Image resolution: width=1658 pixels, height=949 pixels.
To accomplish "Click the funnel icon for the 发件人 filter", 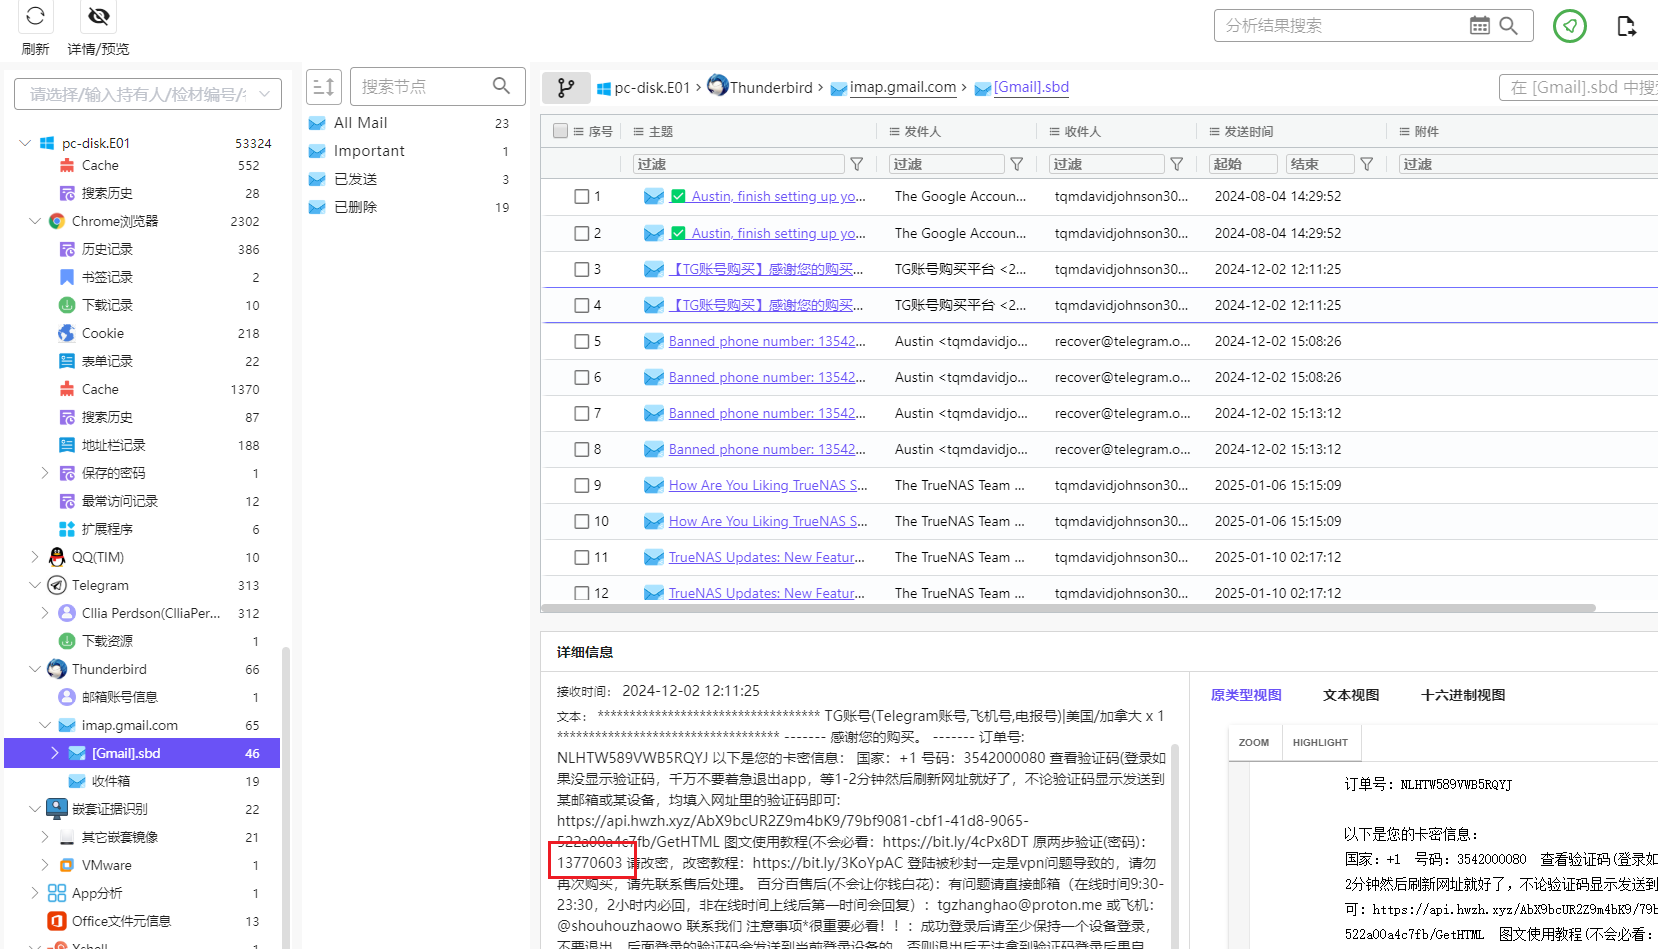I will (1017, 164).
